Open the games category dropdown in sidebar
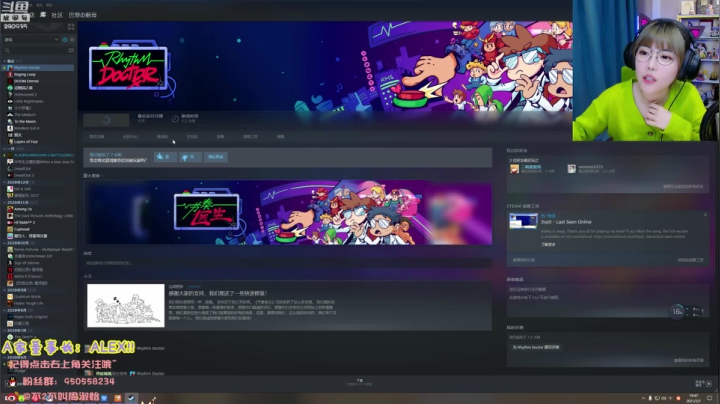720x404 pixels. [x=31, y=40]
